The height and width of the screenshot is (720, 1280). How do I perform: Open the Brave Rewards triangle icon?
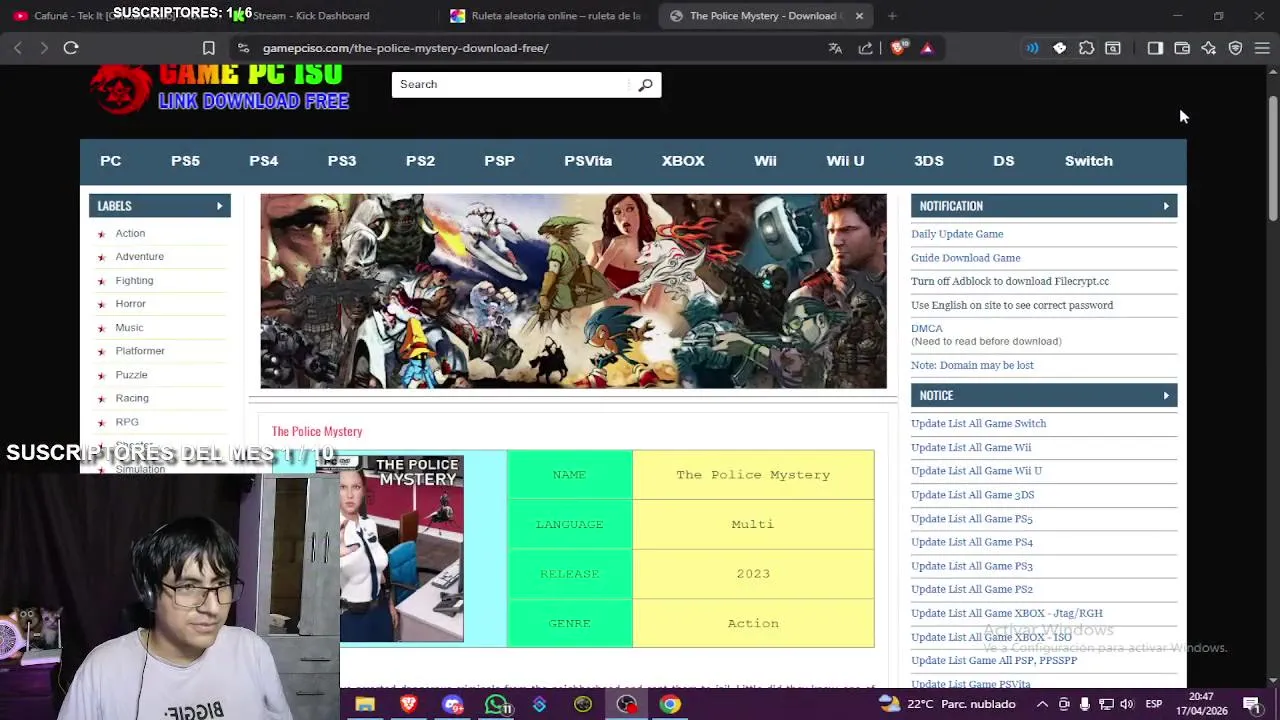point(927,48)
